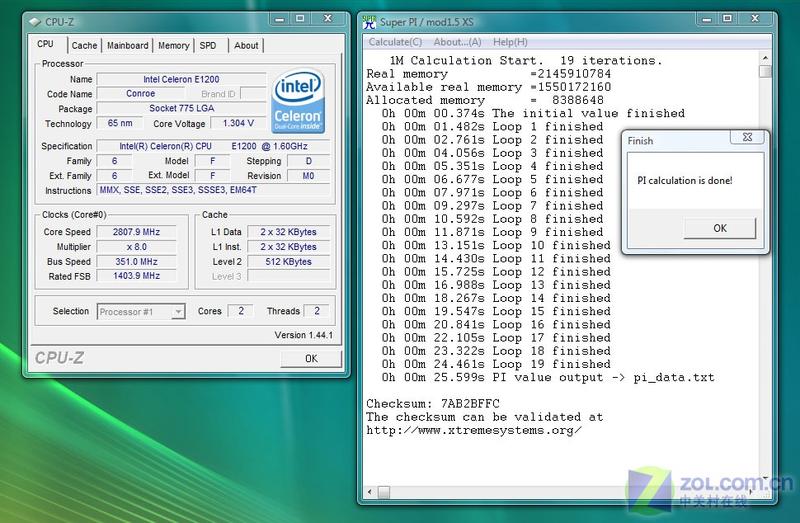Screen dimensions: 800x523
Task: Click the Core Voltage value 1.304 V
Action: (x=238, y=123)
